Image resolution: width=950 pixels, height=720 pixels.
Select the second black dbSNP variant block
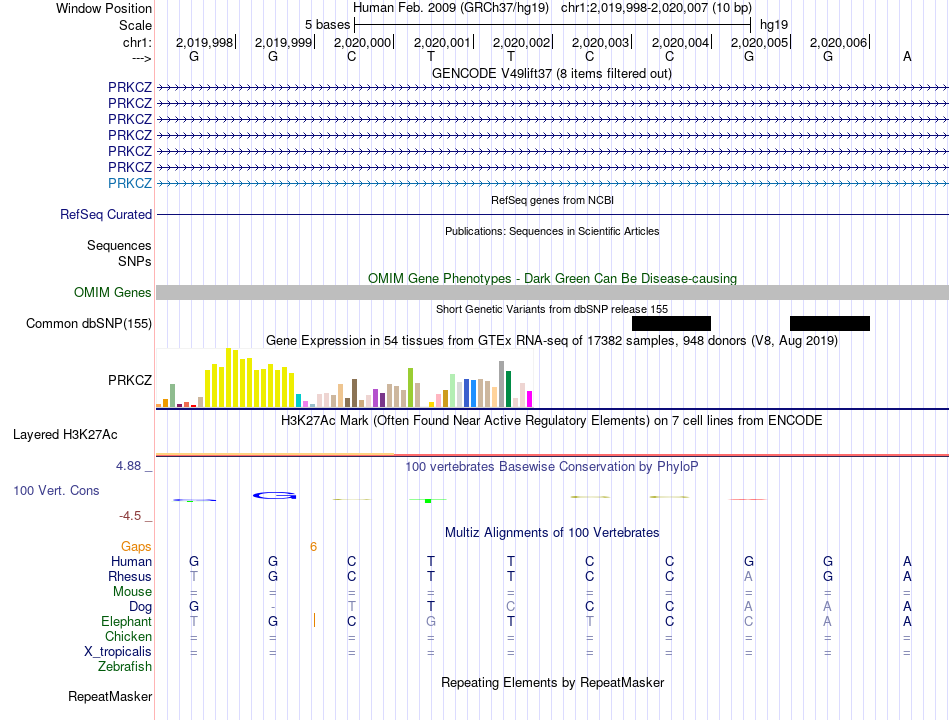point(830,324)
